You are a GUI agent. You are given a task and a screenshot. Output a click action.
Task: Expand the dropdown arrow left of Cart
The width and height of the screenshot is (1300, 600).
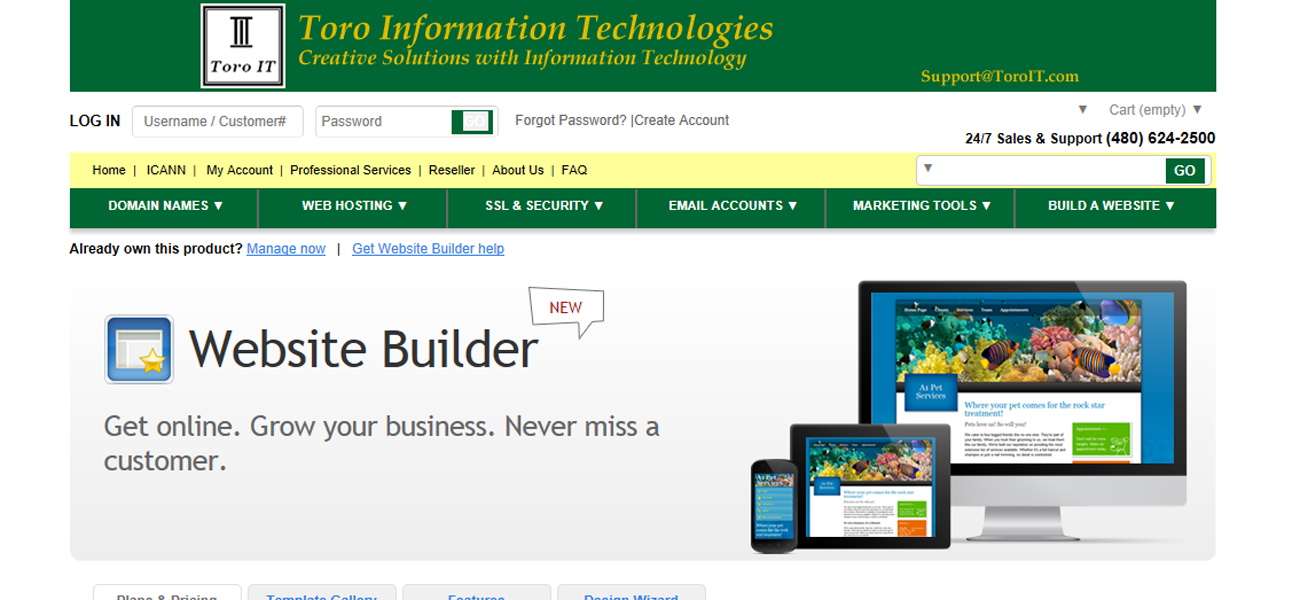pos(1082,110)
